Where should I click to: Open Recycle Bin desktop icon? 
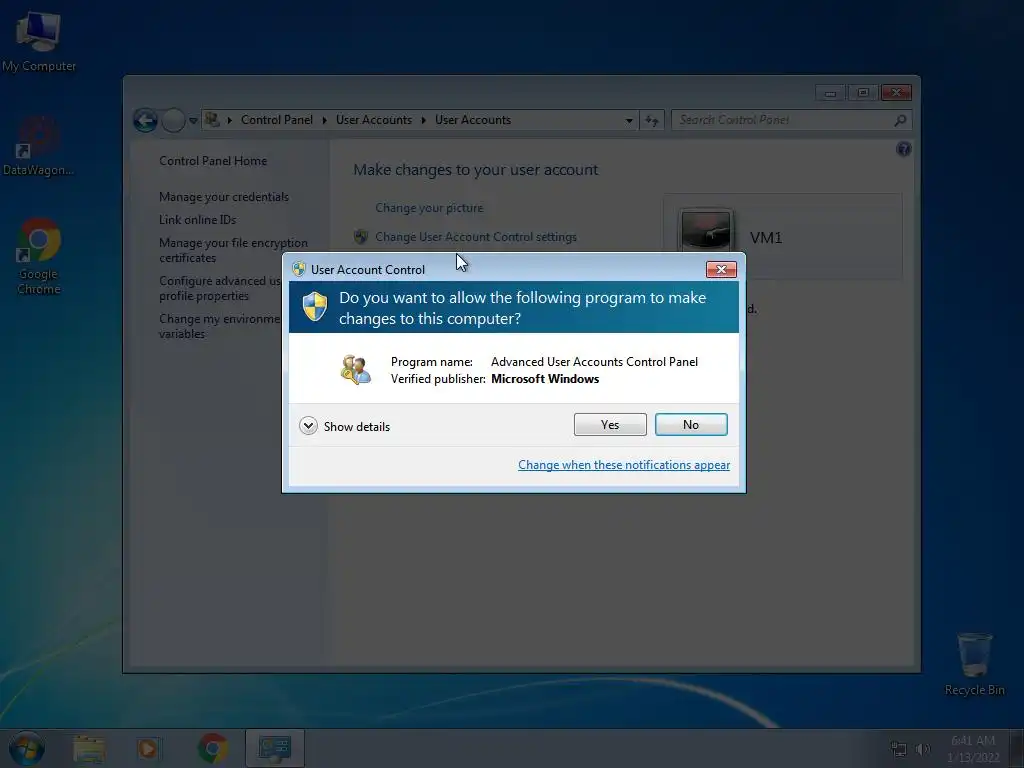[974, 664]
